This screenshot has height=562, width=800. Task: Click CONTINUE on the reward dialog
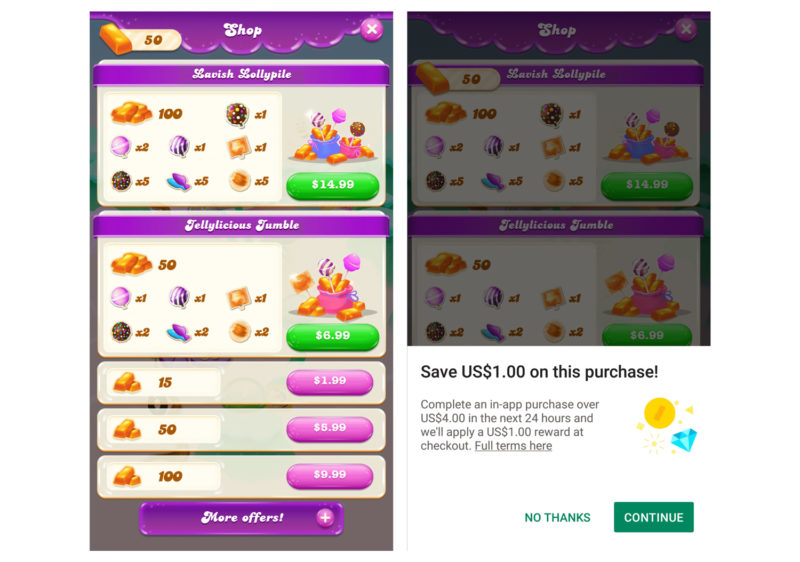[x=654, y=517]
